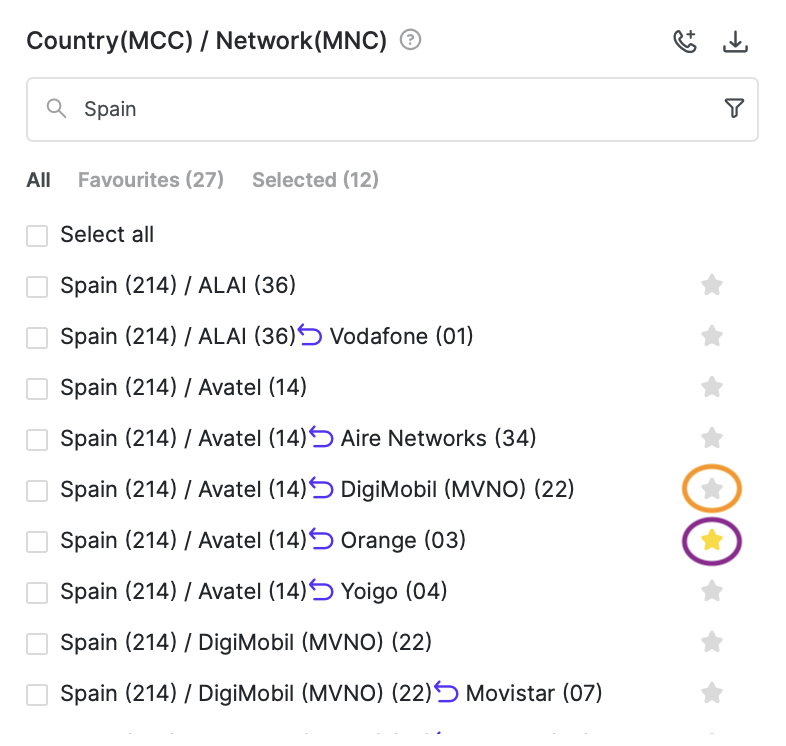Star the Avatel DigiMobil (MVNO) (22) entry
The width and height of the screenshot is (786, 746).
point(711,489)
